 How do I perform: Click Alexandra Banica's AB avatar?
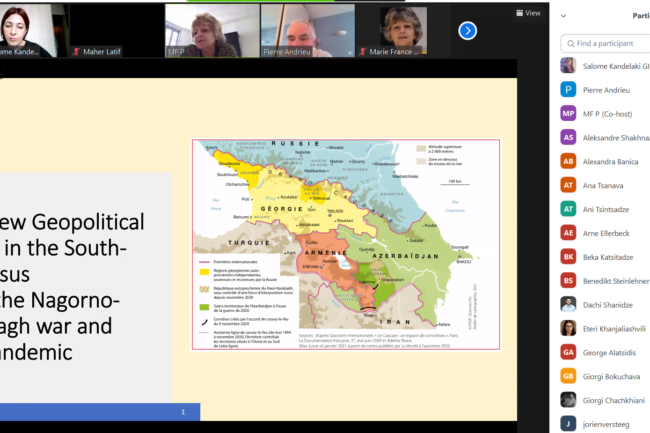coord(568,161)
